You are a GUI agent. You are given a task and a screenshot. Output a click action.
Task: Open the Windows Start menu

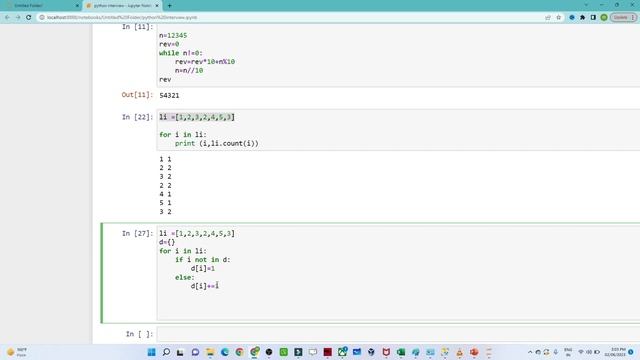point(151,352)
